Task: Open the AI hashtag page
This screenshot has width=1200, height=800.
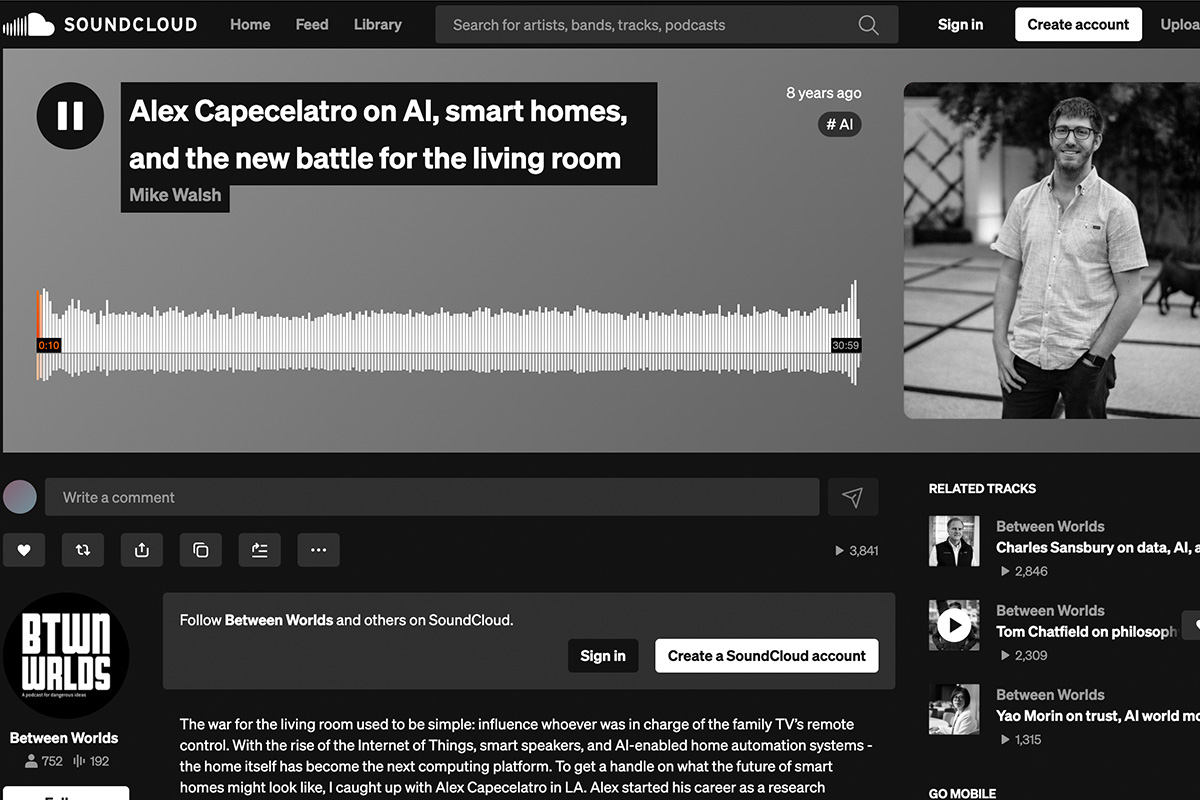Action: (839, 124)
